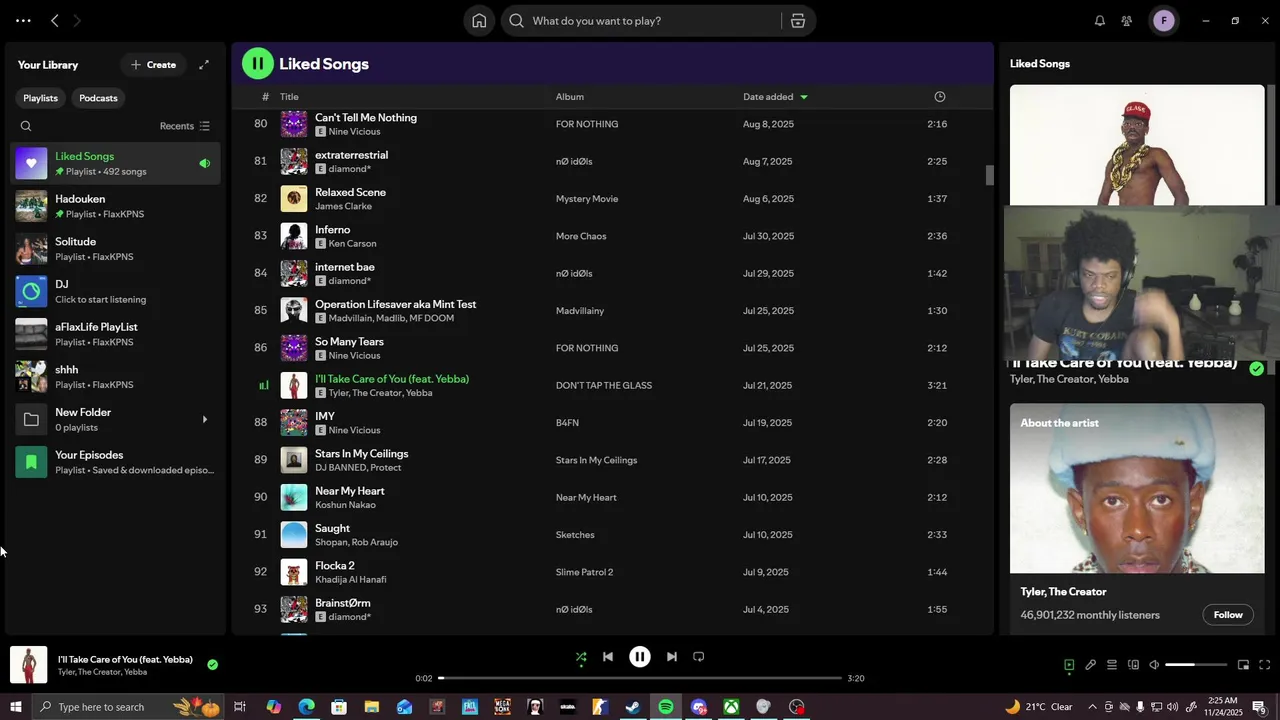This screenshot has width=1280, height=720.
Task: Pause playback from the Liked Songs header
Action: coord(257,64)
